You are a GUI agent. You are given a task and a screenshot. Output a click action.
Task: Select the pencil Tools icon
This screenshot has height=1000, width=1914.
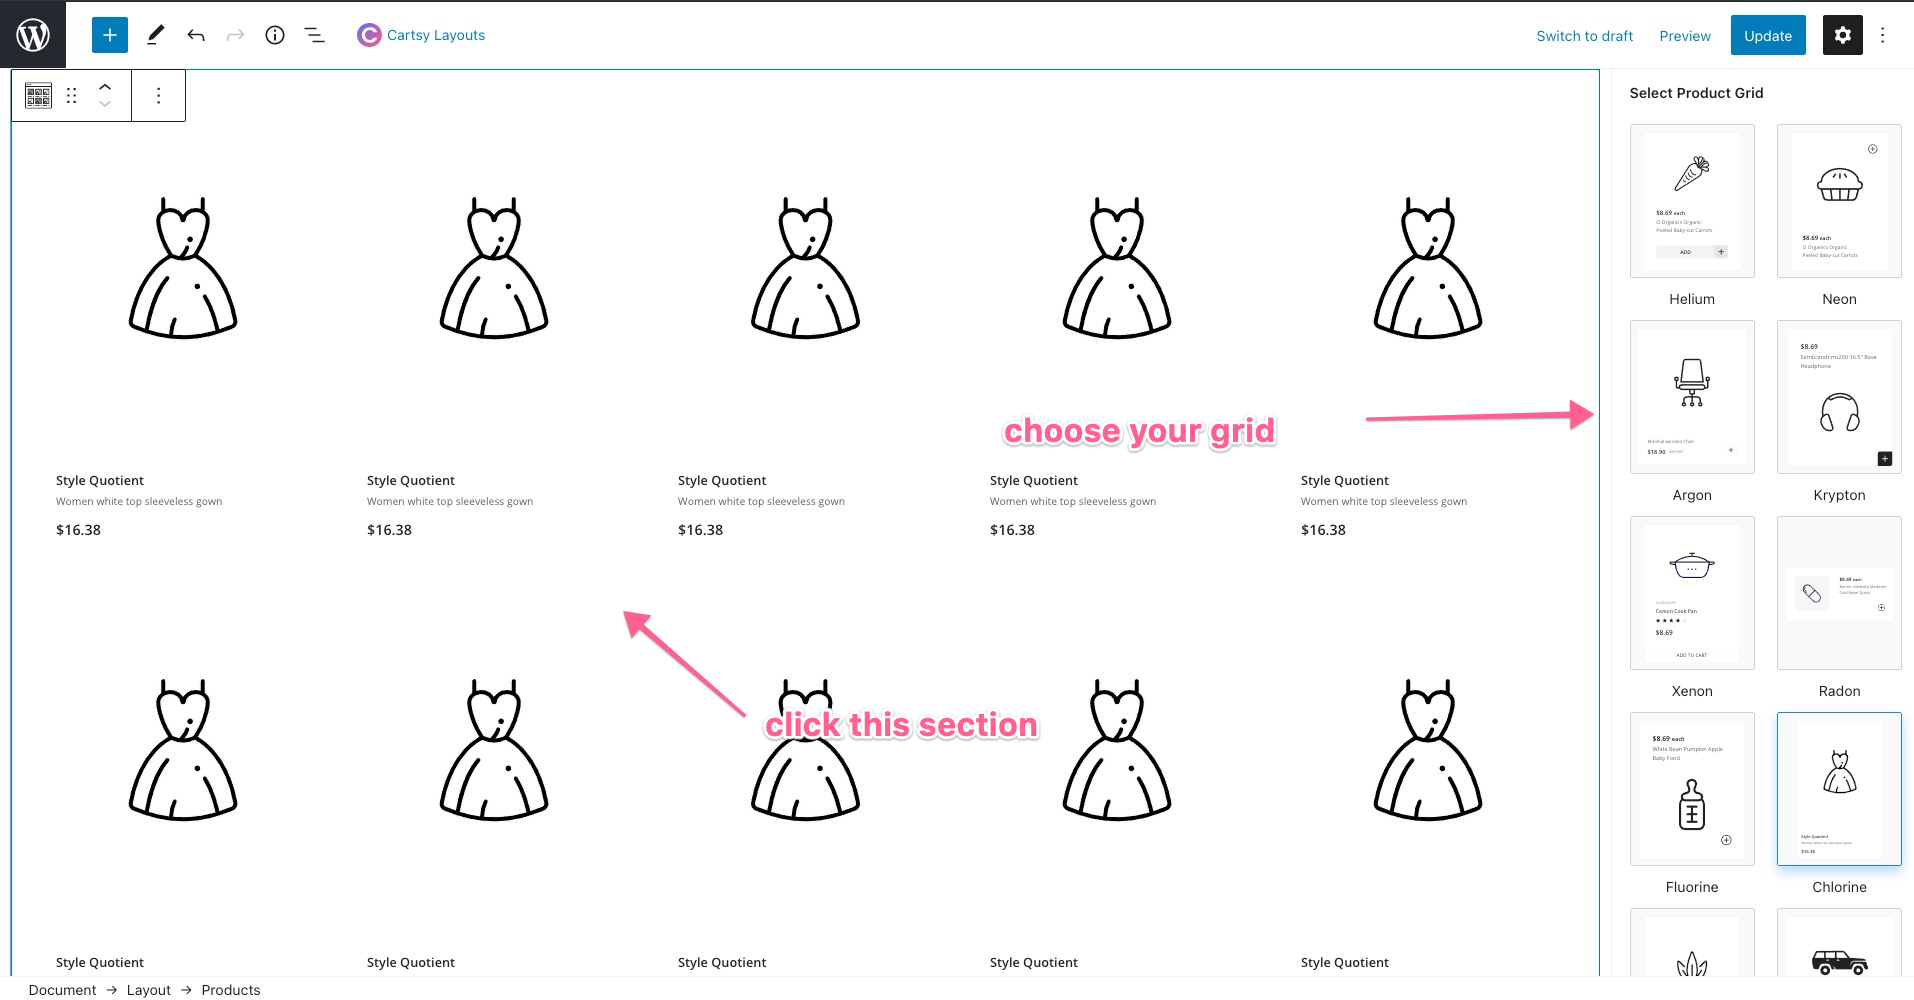point(155,35)
